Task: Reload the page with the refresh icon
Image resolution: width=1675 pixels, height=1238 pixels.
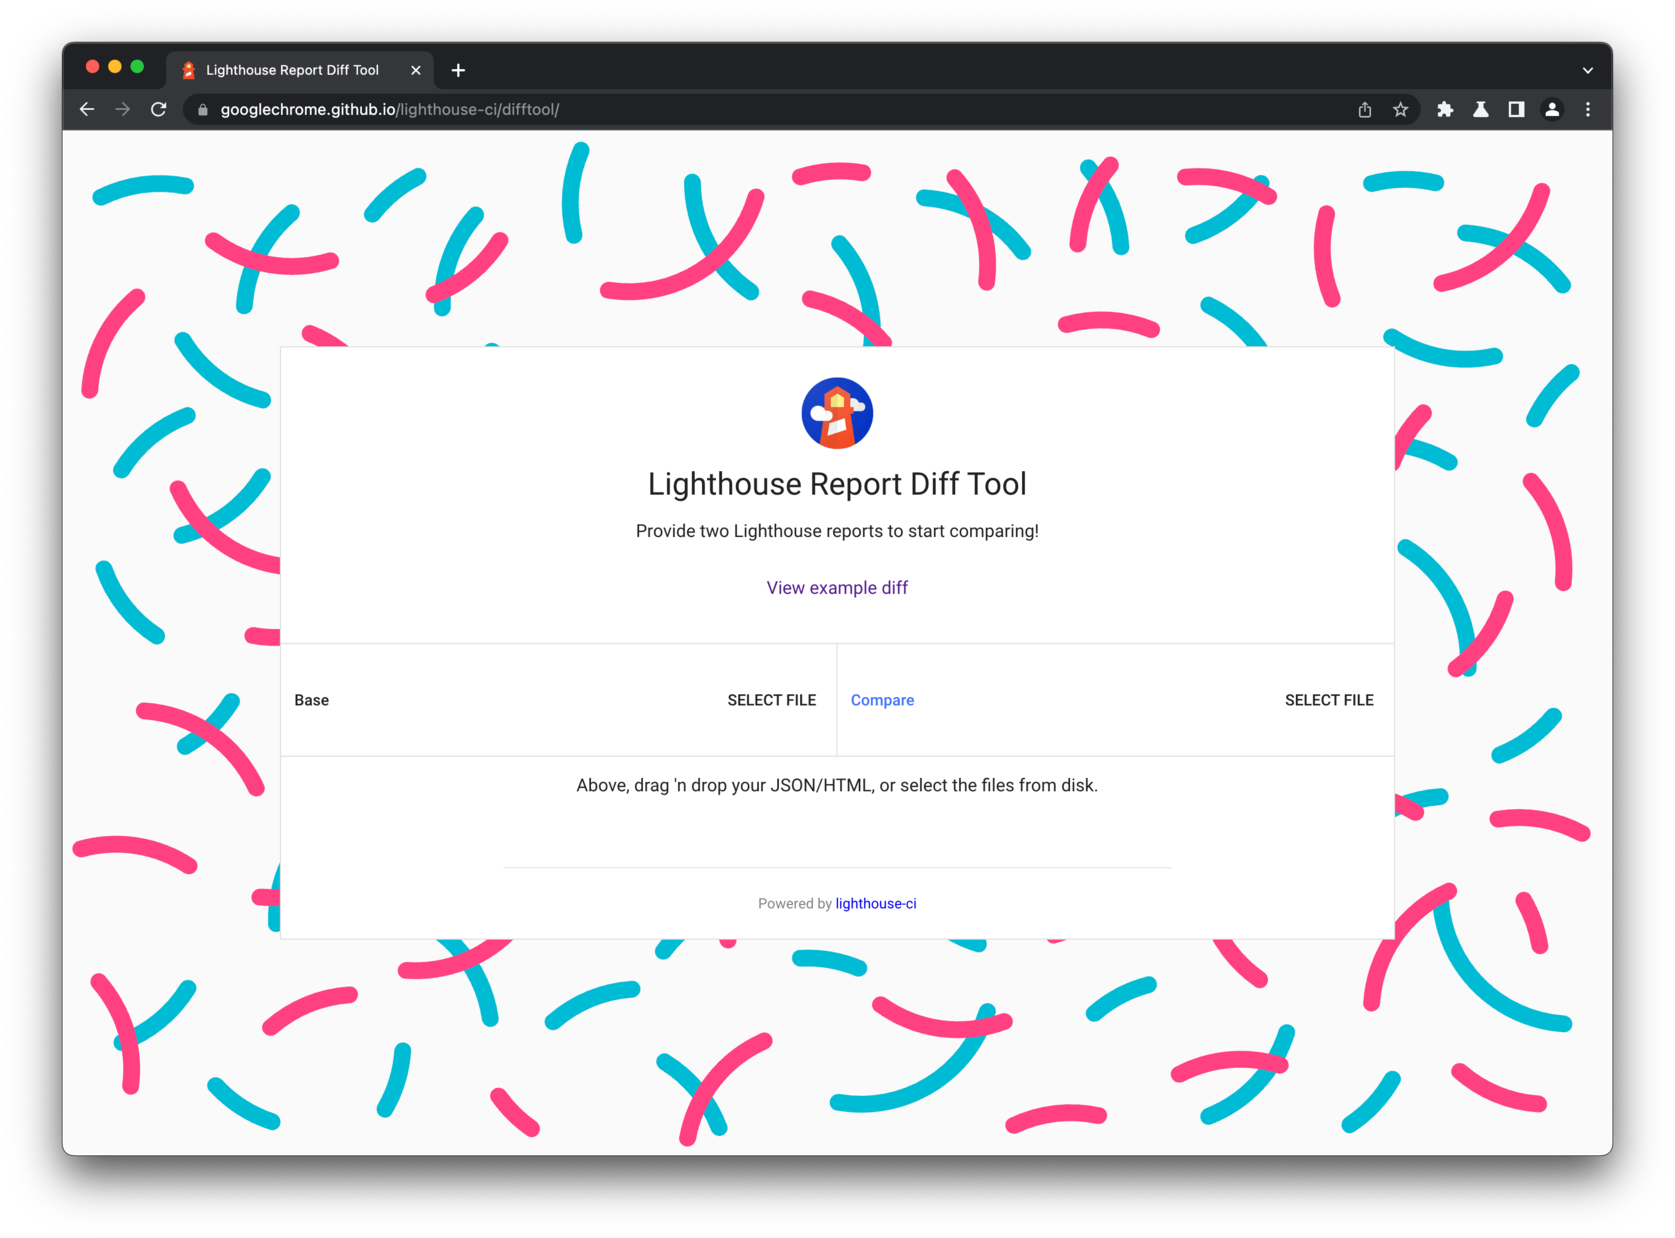Action: pos(158,110)
